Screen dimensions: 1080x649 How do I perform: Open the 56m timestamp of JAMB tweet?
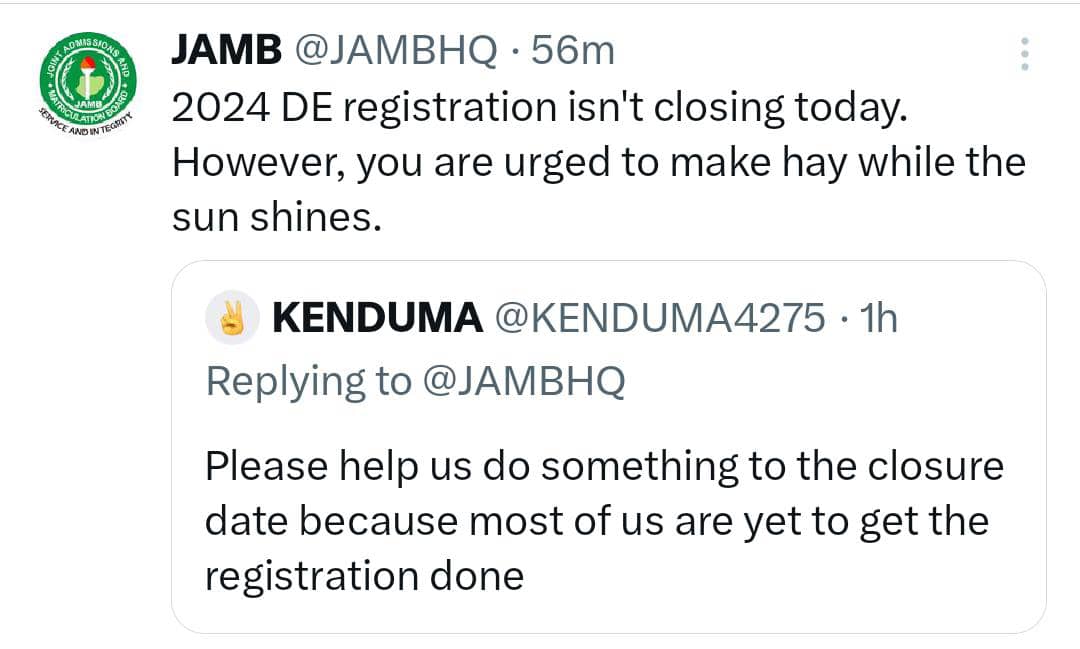tap(572, 51)
